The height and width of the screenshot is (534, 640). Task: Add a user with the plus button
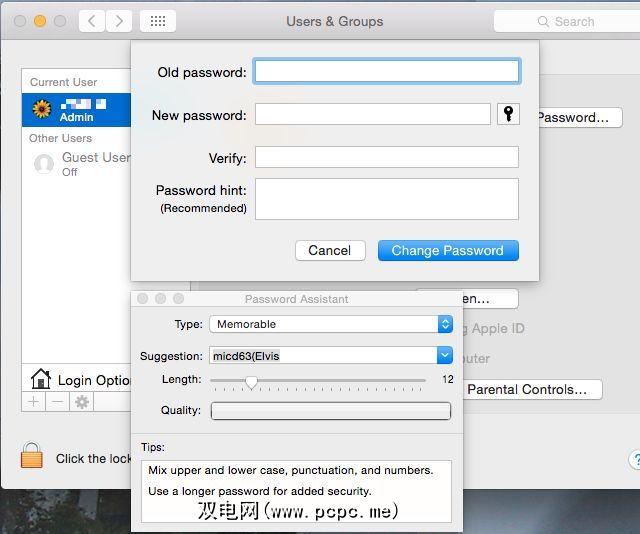[x=33, y=402]
